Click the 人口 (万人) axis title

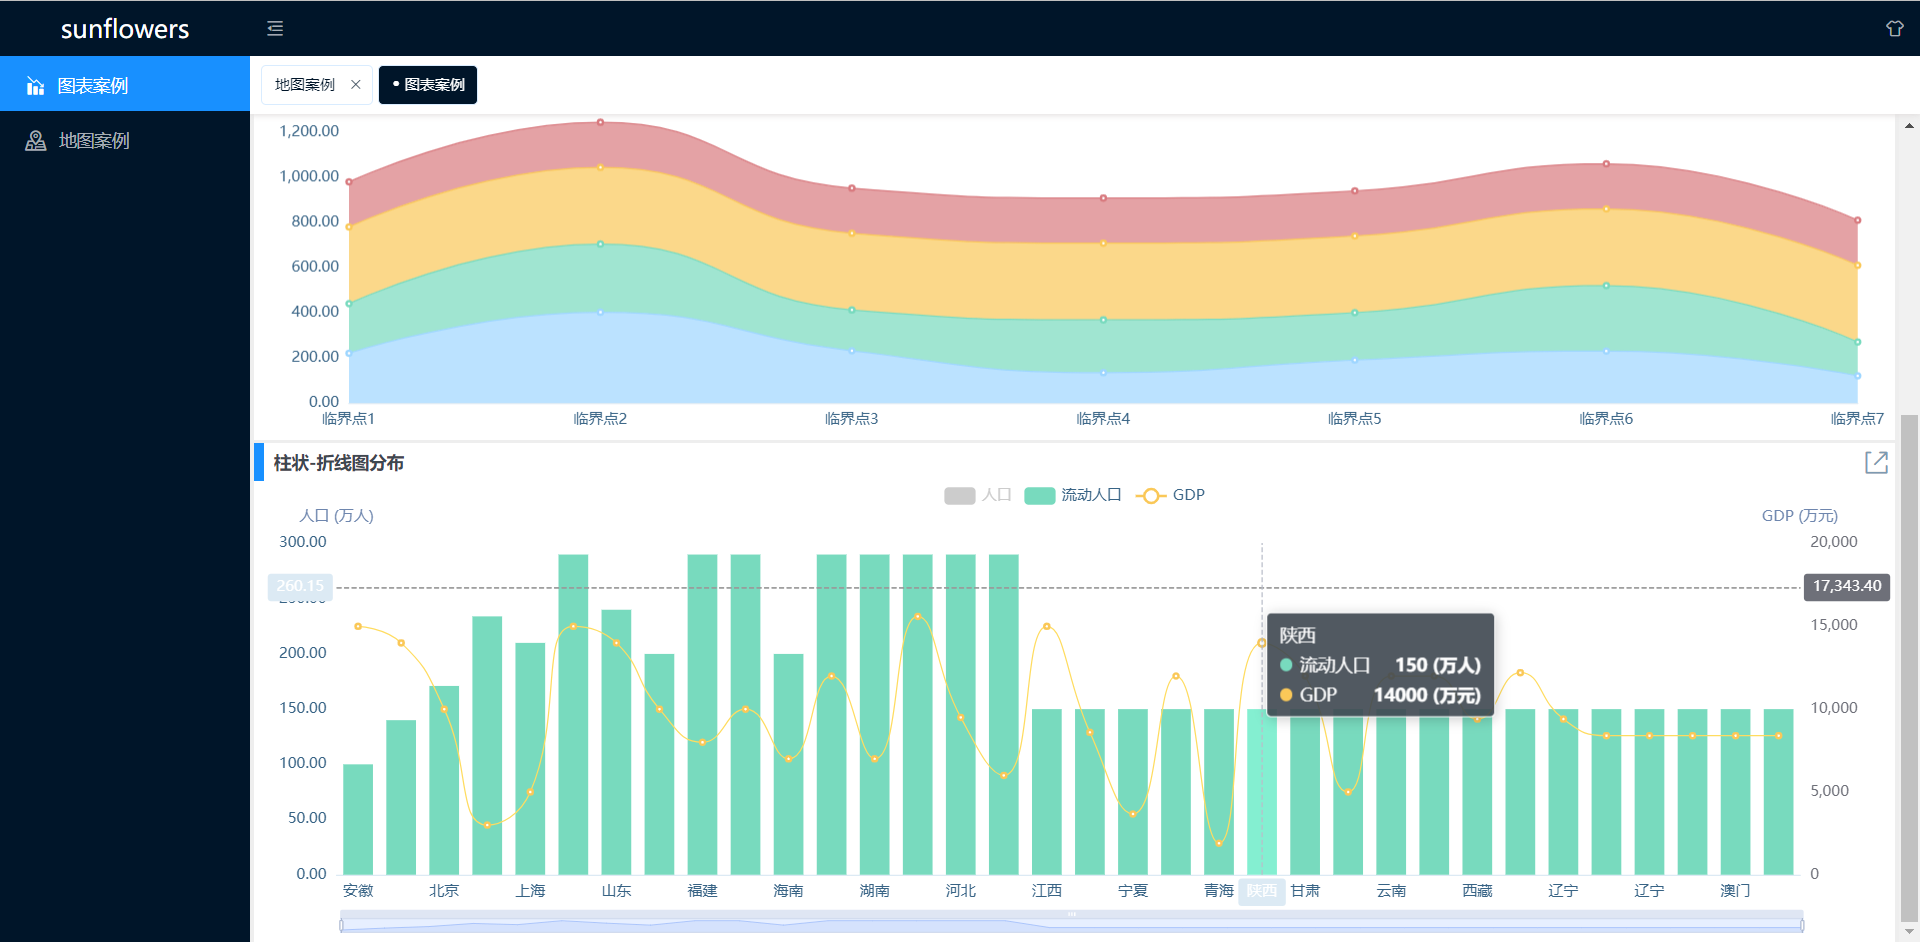pos(336,516)
